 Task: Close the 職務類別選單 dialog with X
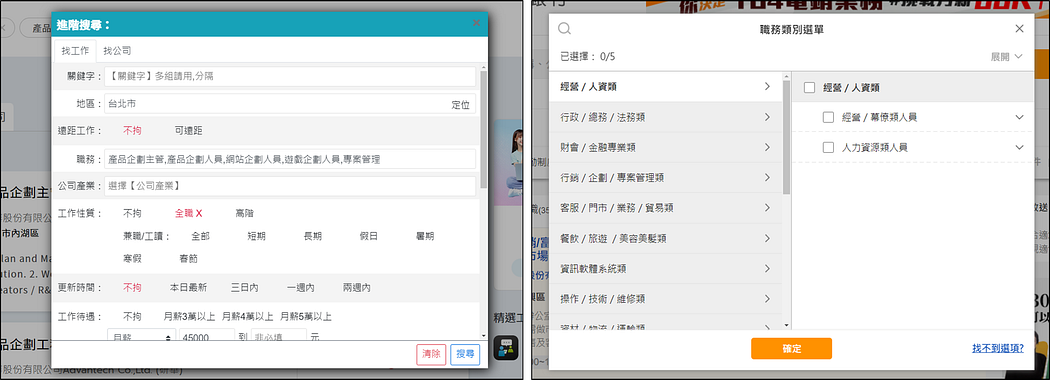(1019, 28)
